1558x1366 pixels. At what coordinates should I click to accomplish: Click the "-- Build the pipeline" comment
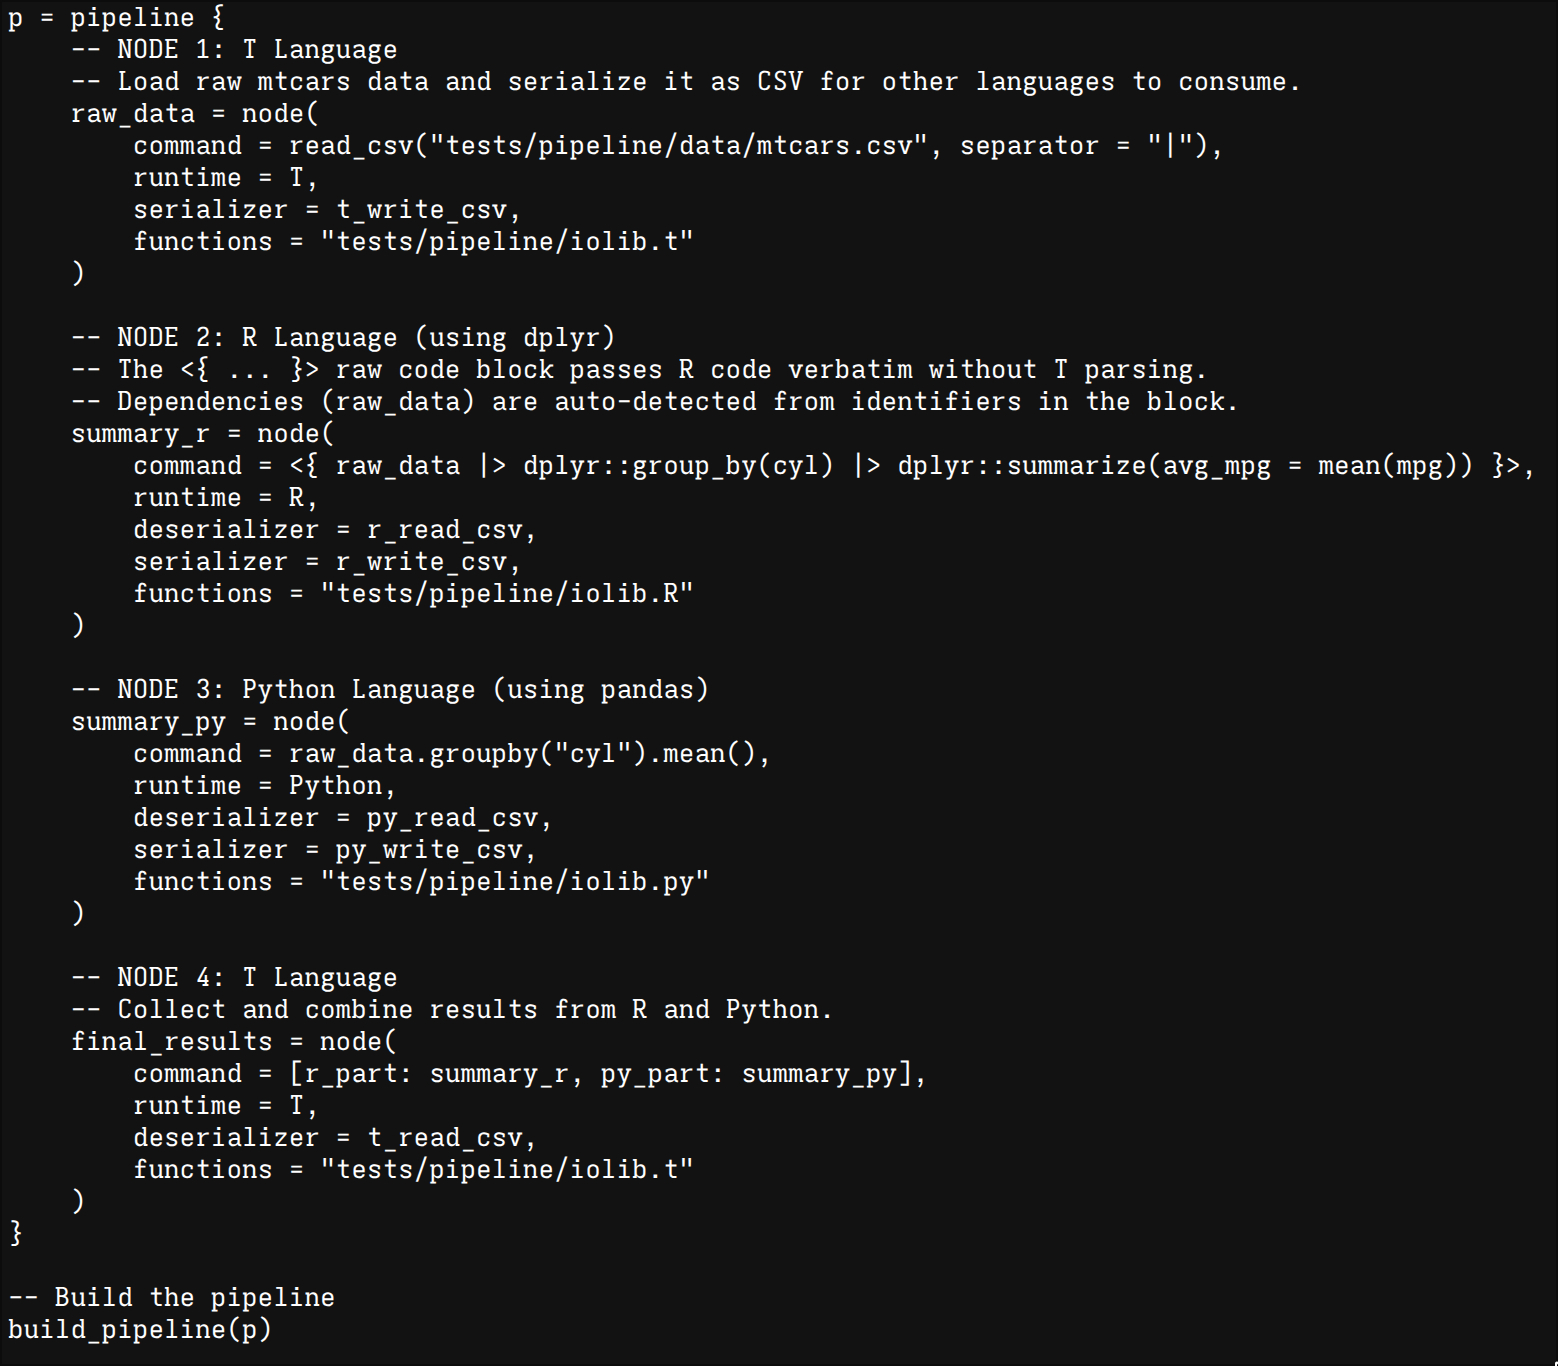point(171,1298)
